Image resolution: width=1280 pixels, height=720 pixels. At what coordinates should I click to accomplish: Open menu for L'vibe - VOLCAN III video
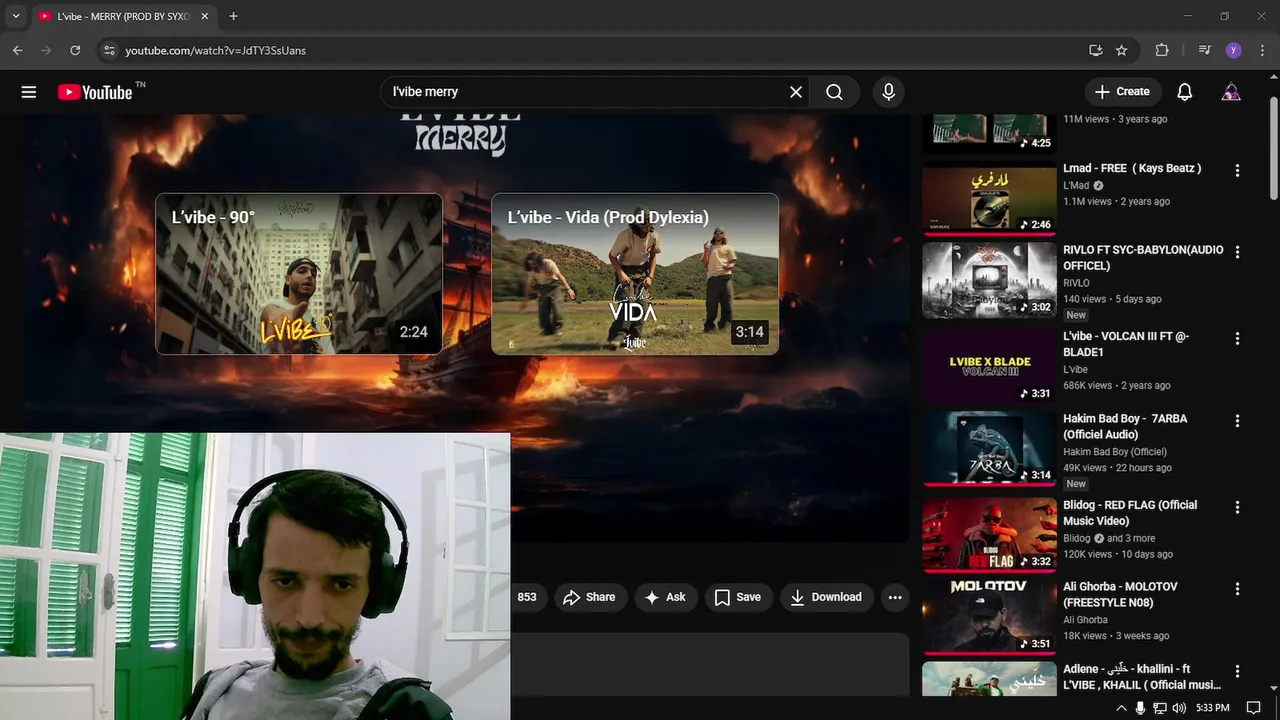click(x=1237, y=339)
